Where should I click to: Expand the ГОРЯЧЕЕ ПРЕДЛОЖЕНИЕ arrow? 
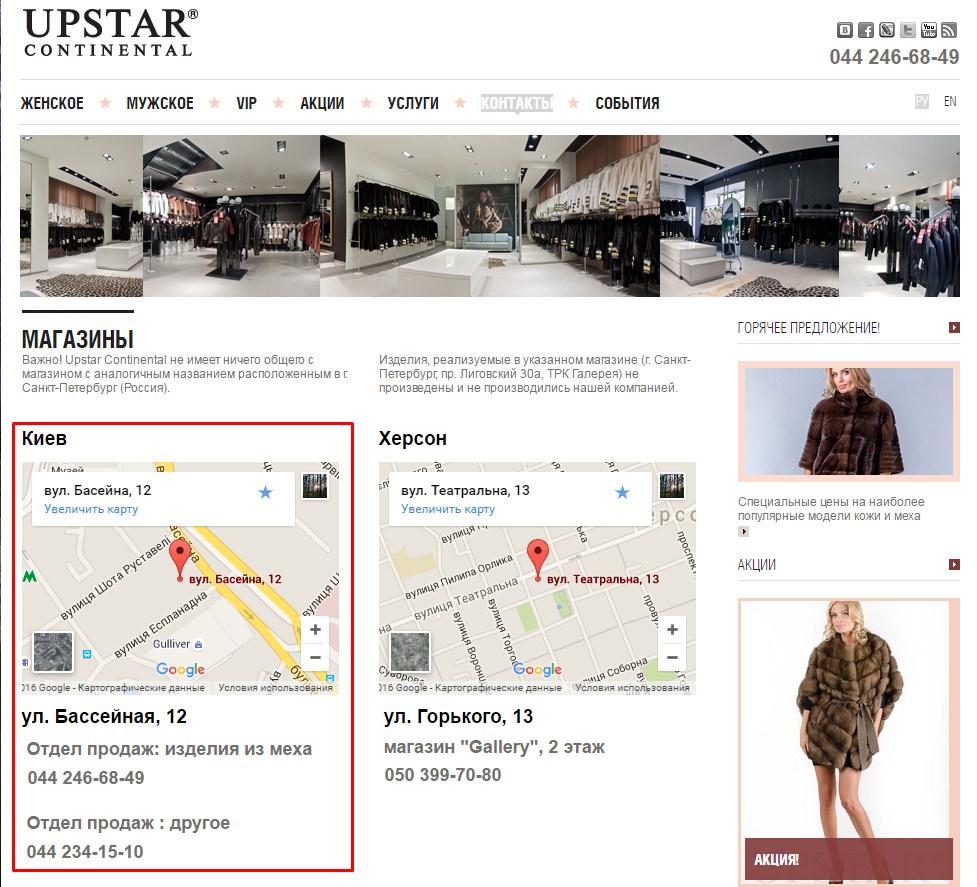(x=954, y=328)
